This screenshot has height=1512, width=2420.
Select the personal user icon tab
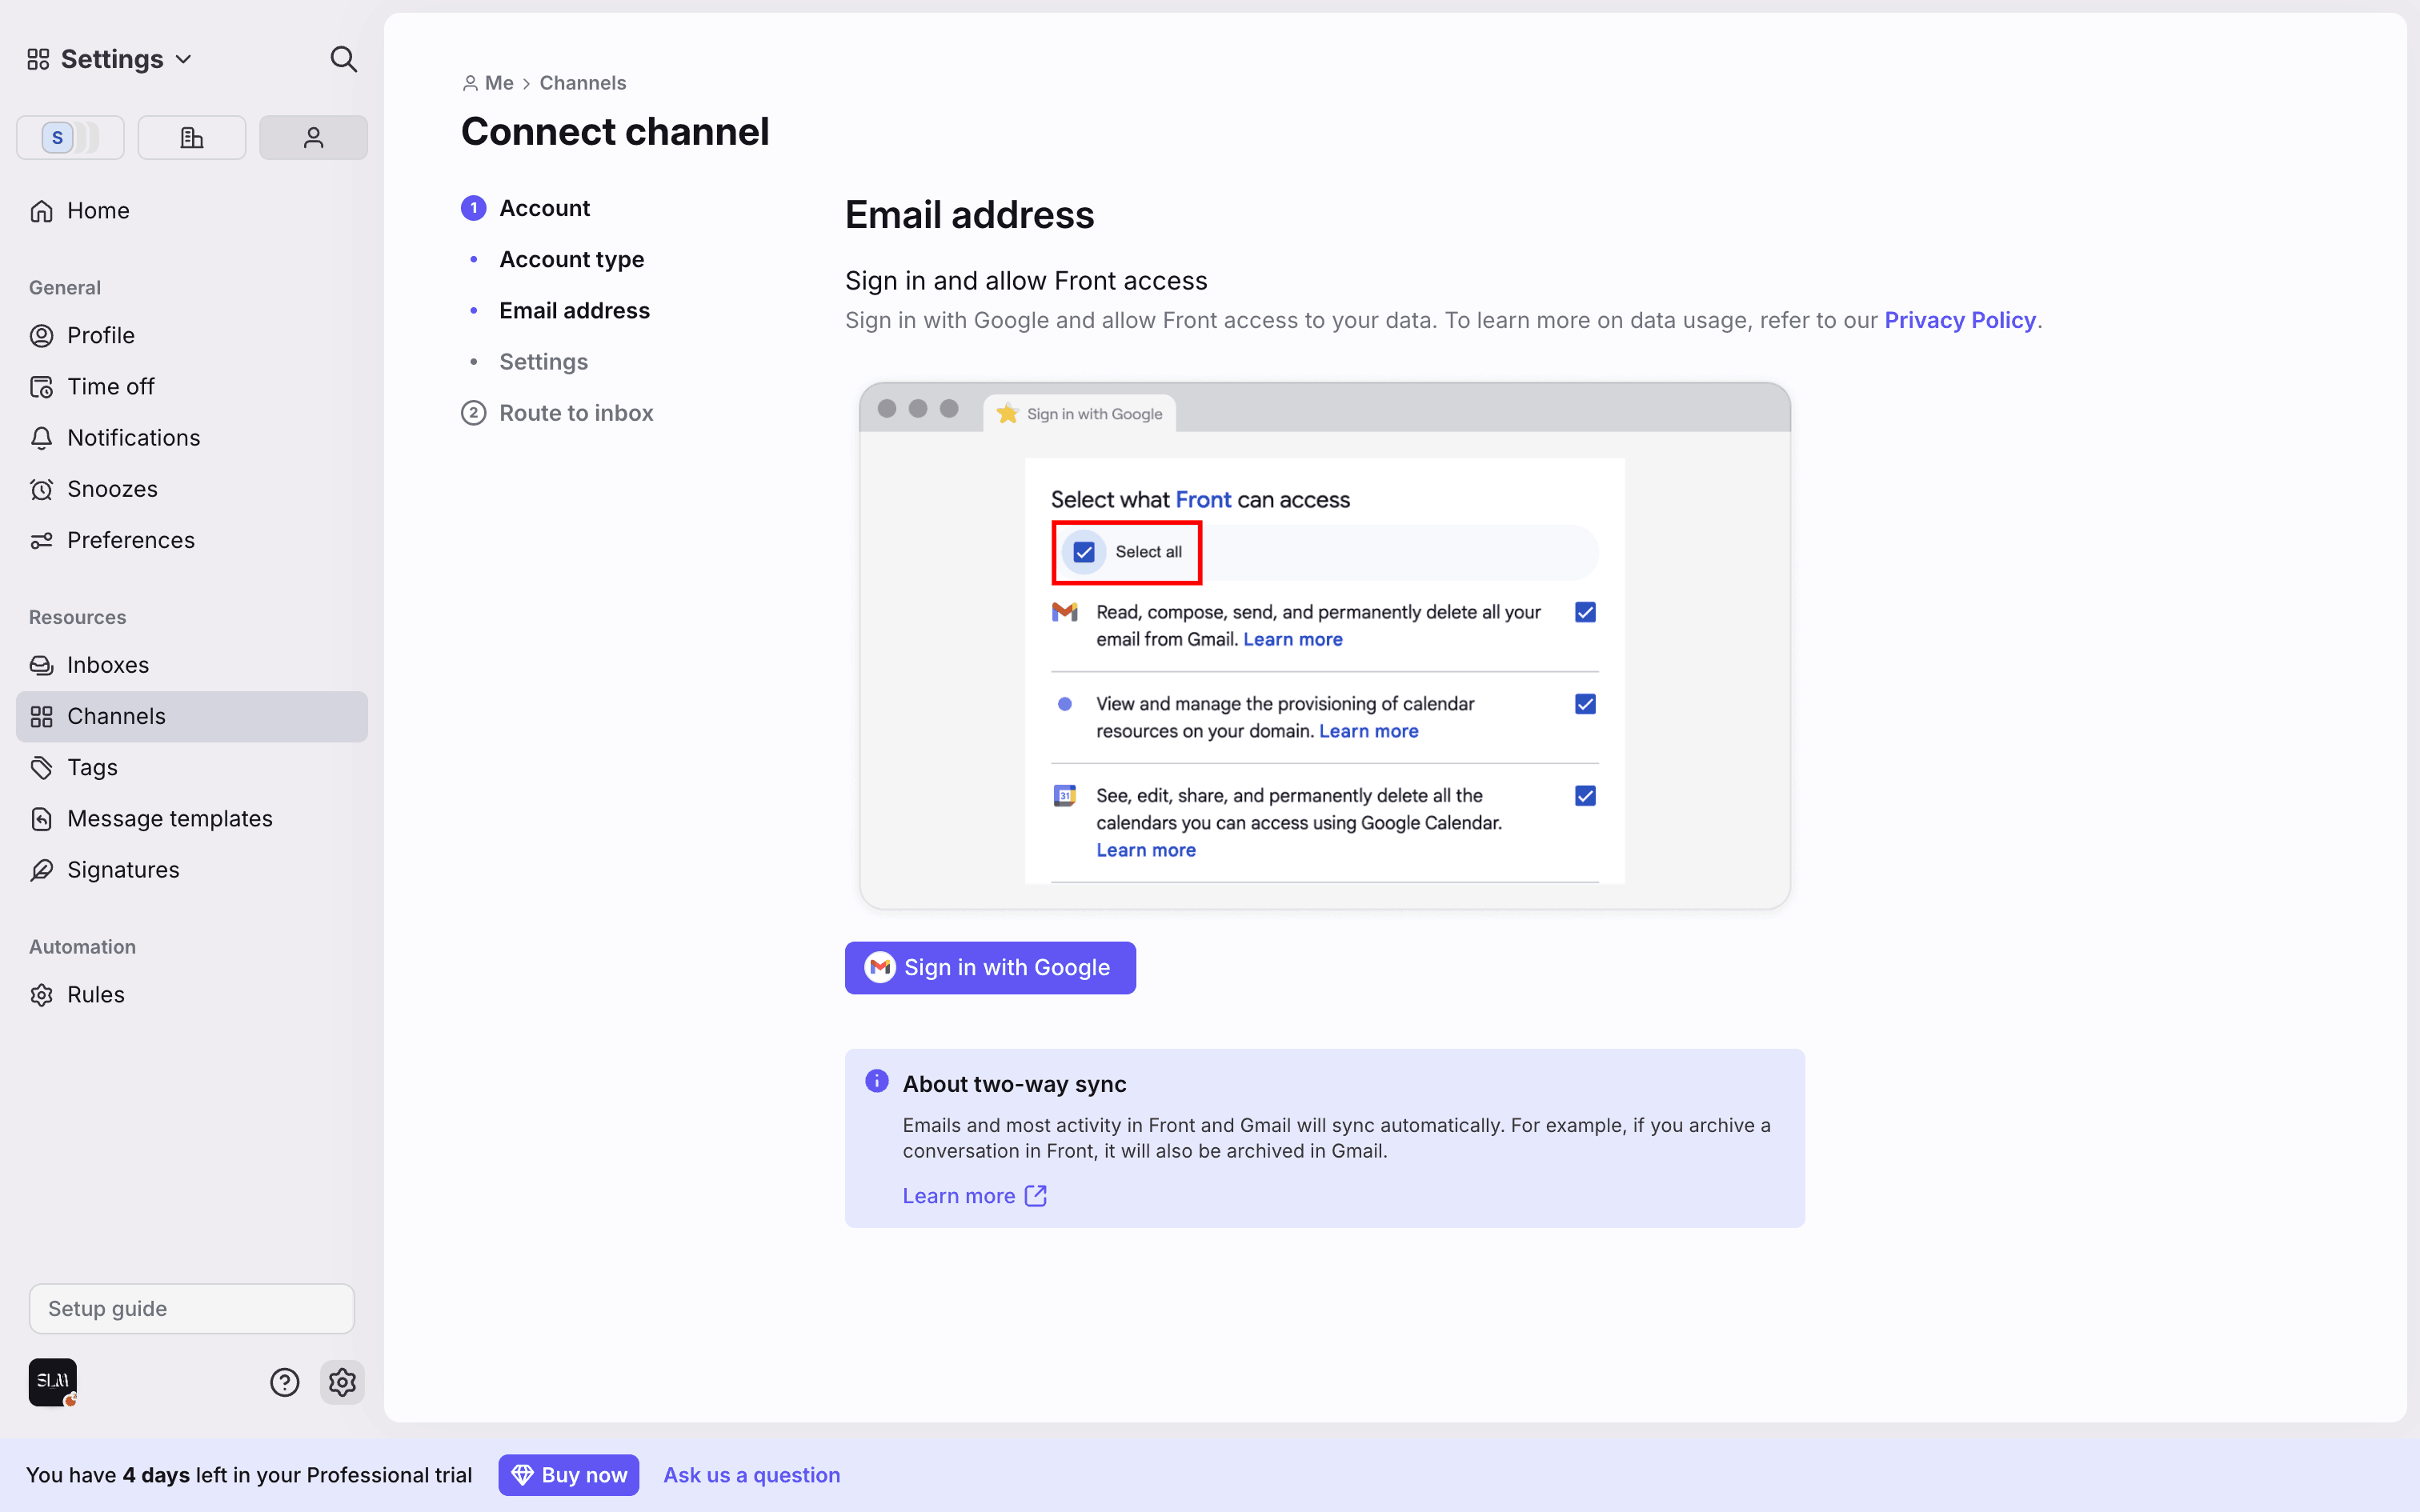pyautogui.click(x=313, y=137)
